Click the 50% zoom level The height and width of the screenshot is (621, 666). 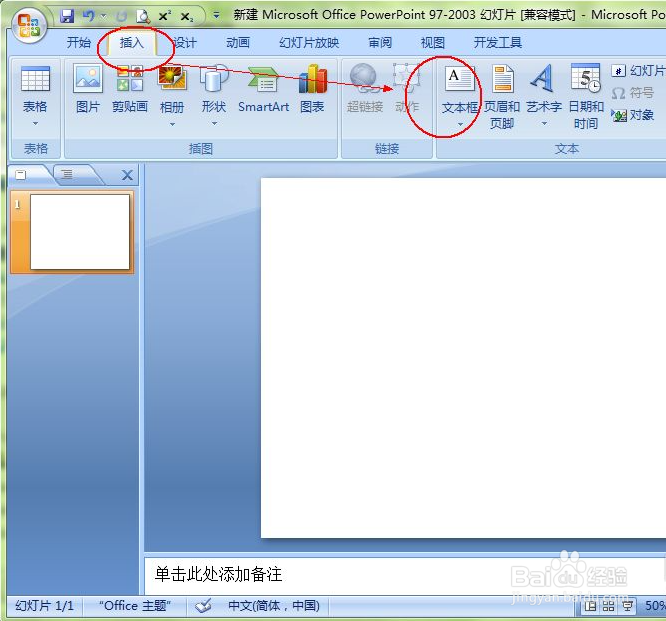(655, 606)
